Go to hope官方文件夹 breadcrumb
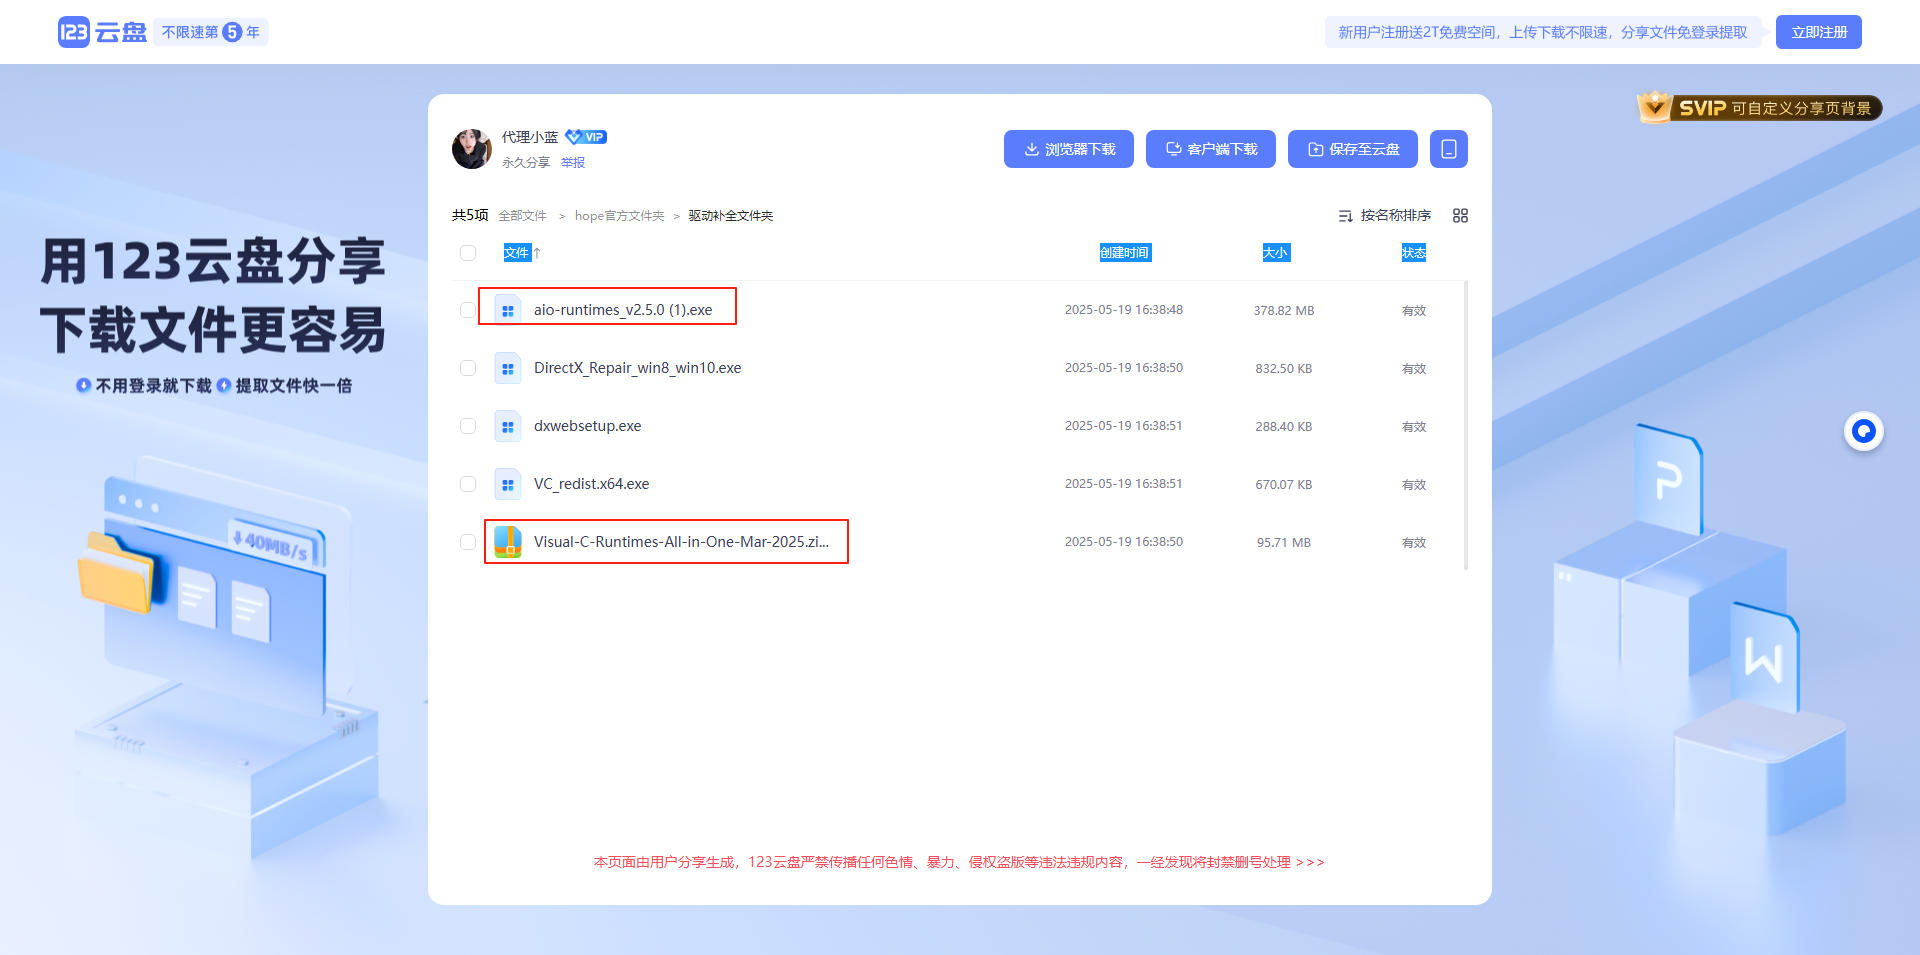This screenshot has height=955, width=1920. [x=619, y=216]
